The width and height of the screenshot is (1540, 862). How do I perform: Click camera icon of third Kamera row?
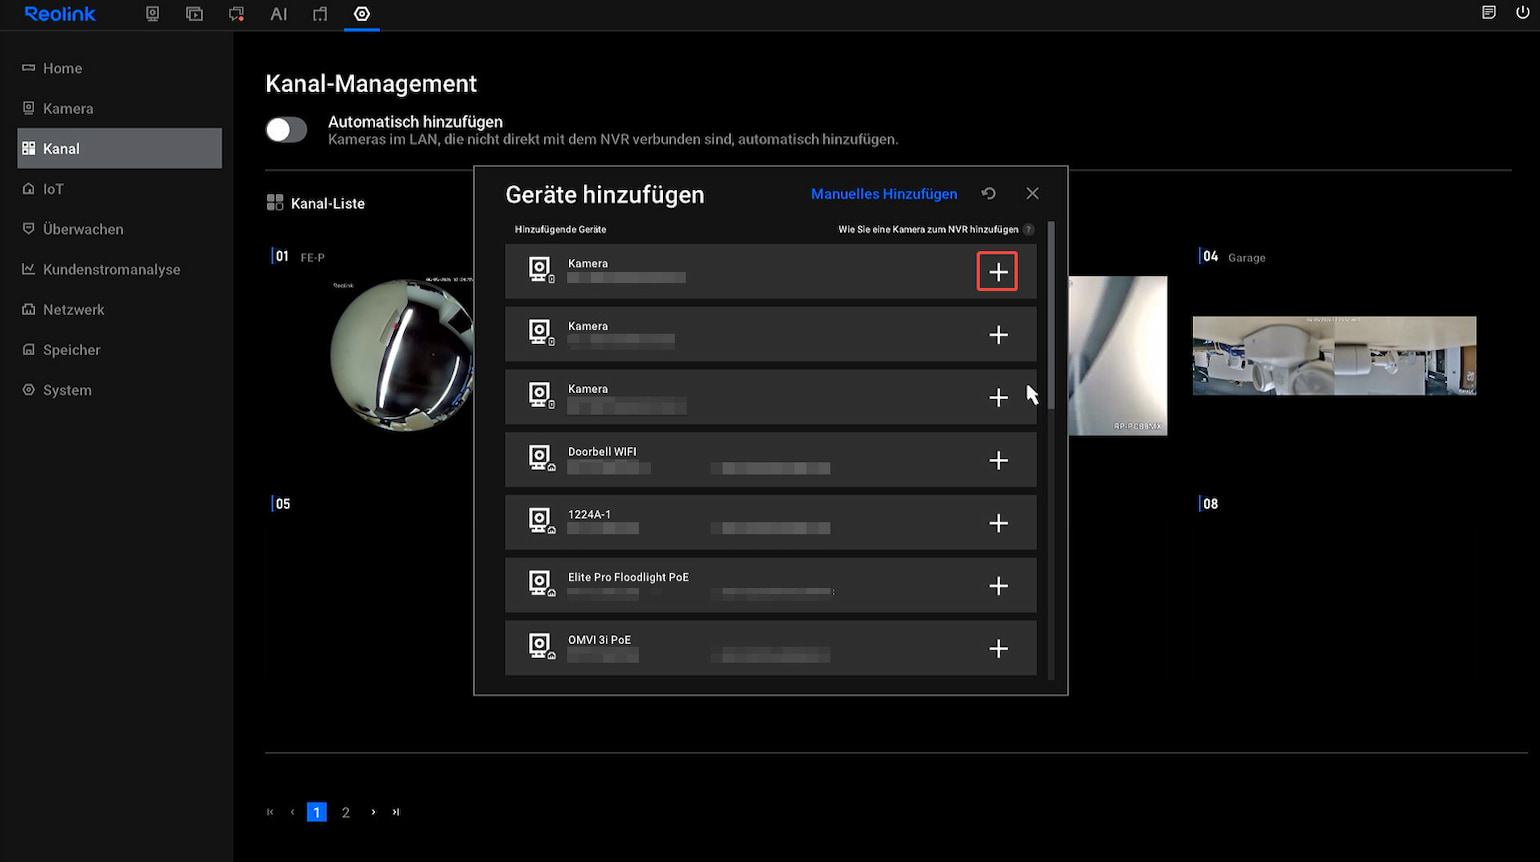pos(541,396)
